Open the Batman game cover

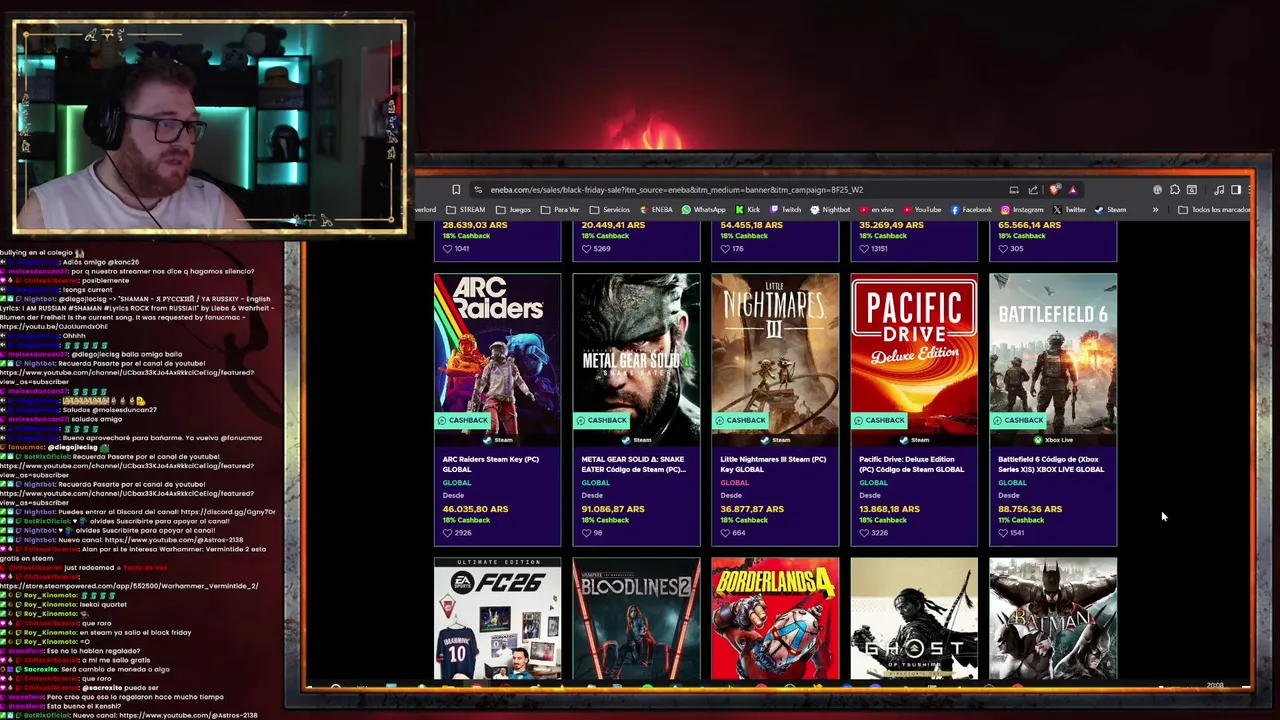tap(1053, 619)
